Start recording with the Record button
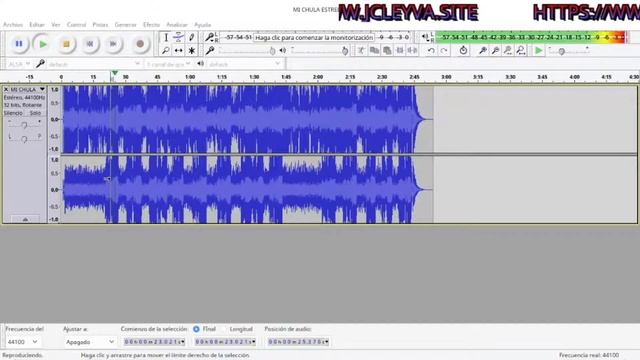Screen dimensions: 640x360 click(x=140, y=44)
